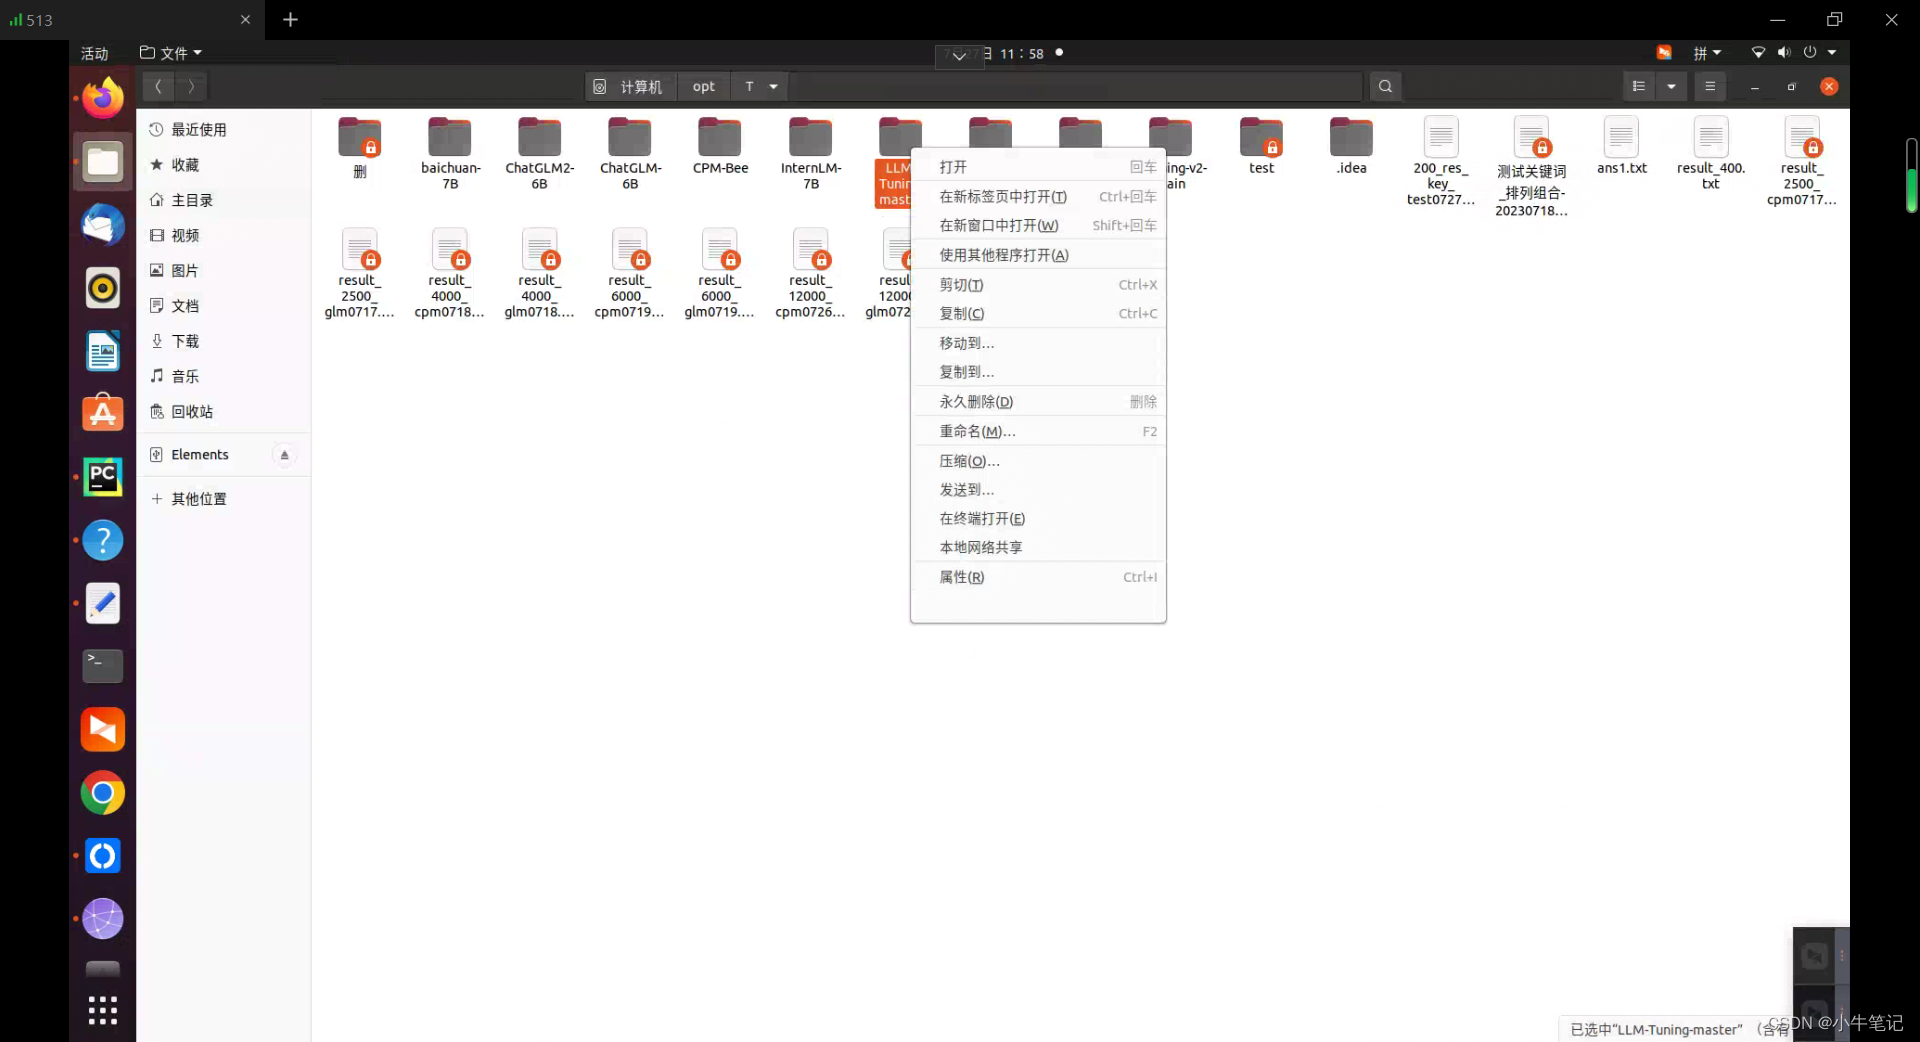Eject the Elements drive
This screenshot has width=1920, height=1042.
coord(284,455)
